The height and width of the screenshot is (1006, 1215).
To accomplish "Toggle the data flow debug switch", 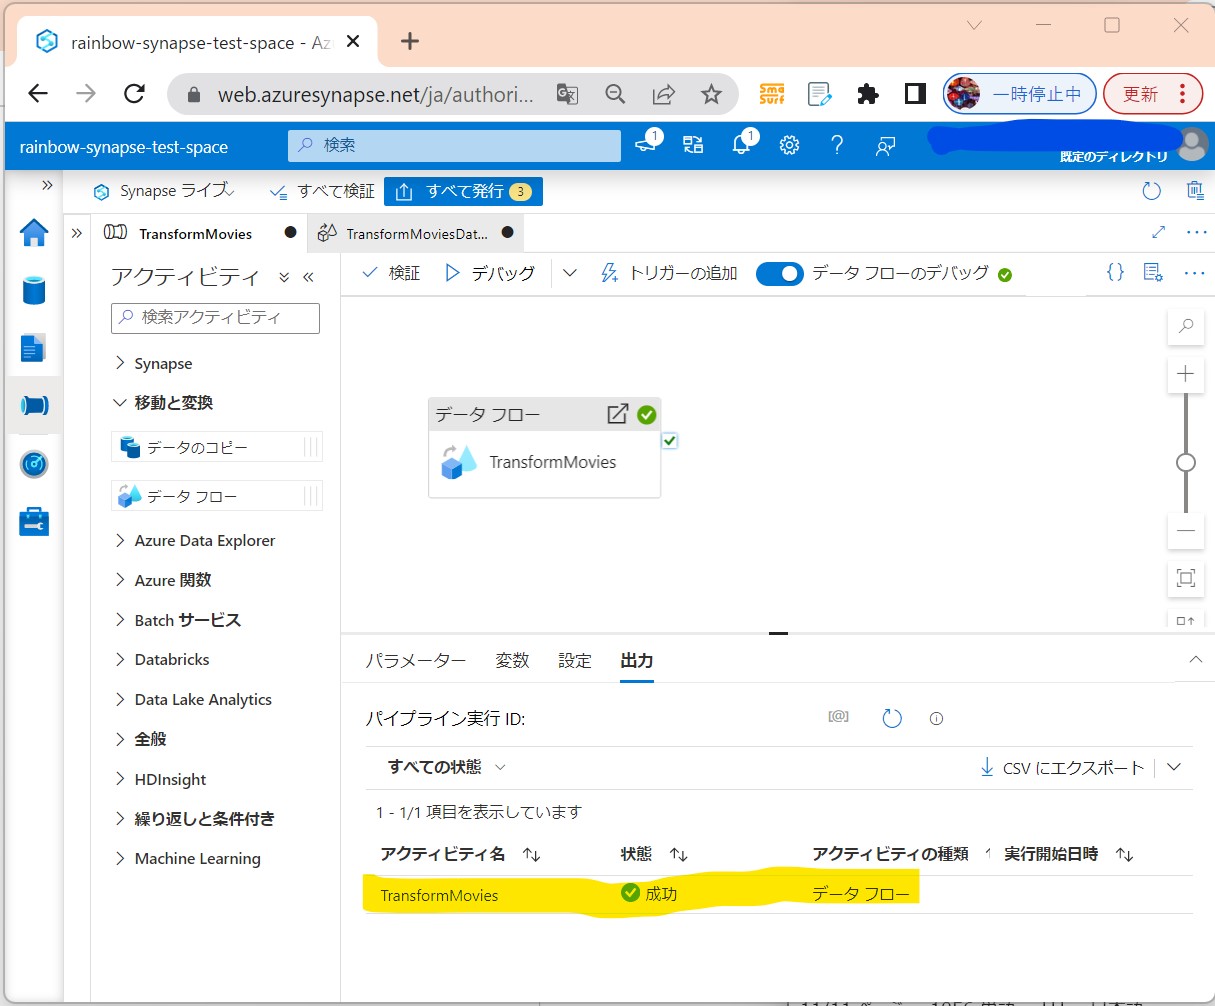I will click(x=779, y=273).
